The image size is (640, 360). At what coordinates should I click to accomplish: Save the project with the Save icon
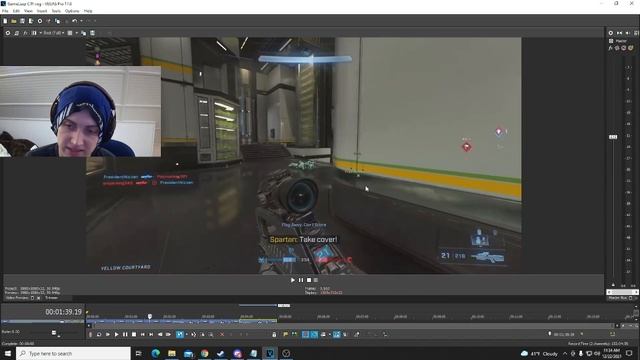22,21
